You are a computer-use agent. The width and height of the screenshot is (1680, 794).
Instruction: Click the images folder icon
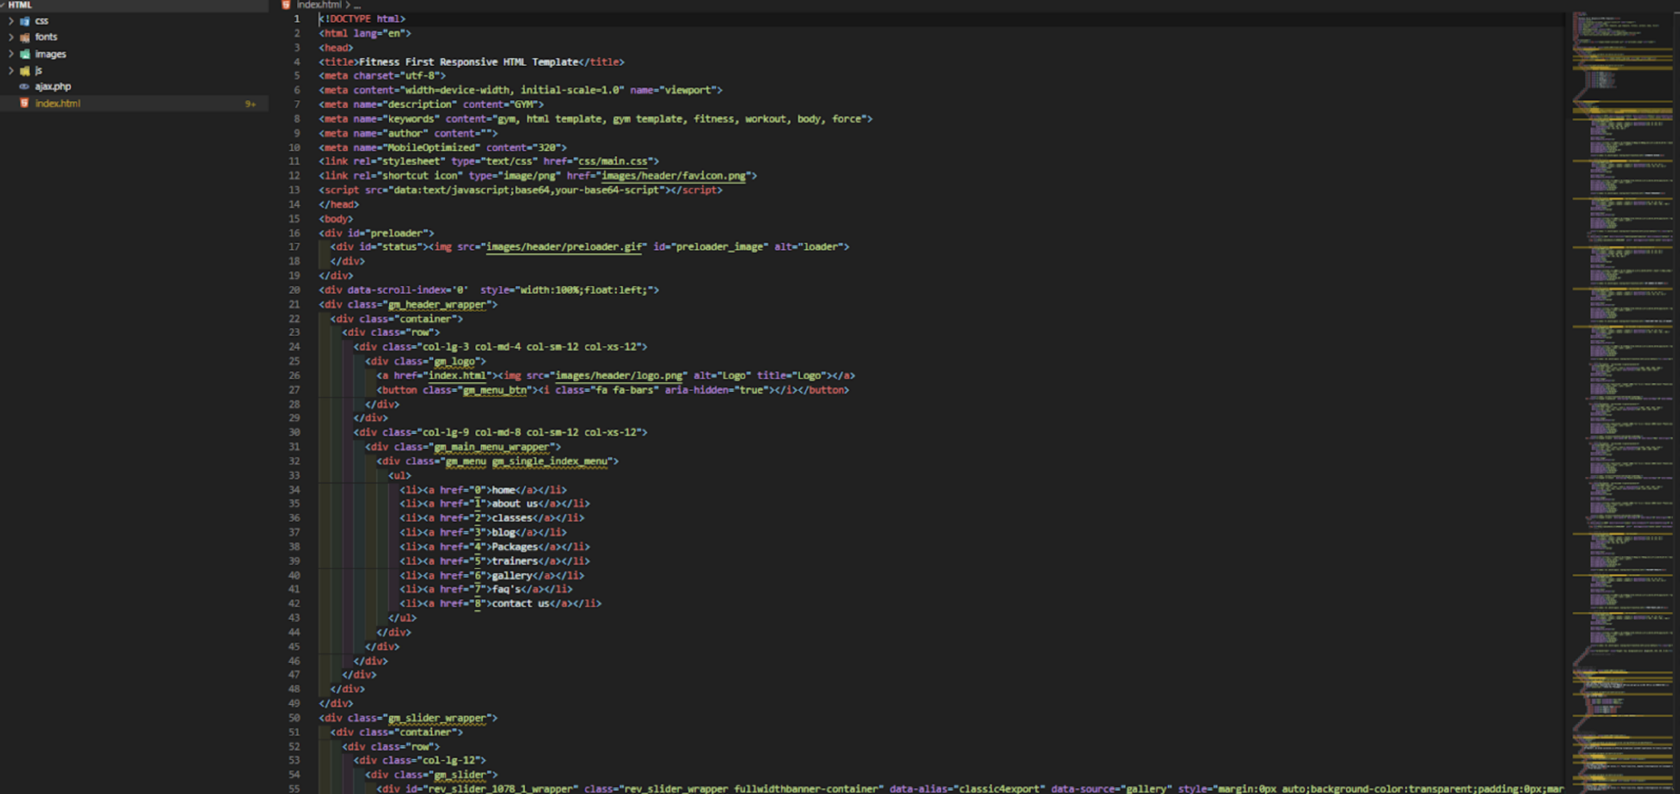25,54
